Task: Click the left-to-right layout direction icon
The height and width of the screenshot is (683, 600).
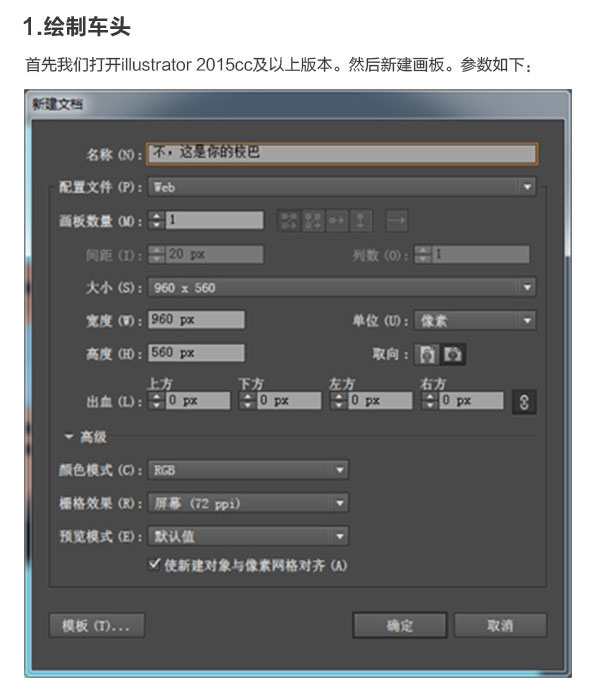Action: (397, 220)
